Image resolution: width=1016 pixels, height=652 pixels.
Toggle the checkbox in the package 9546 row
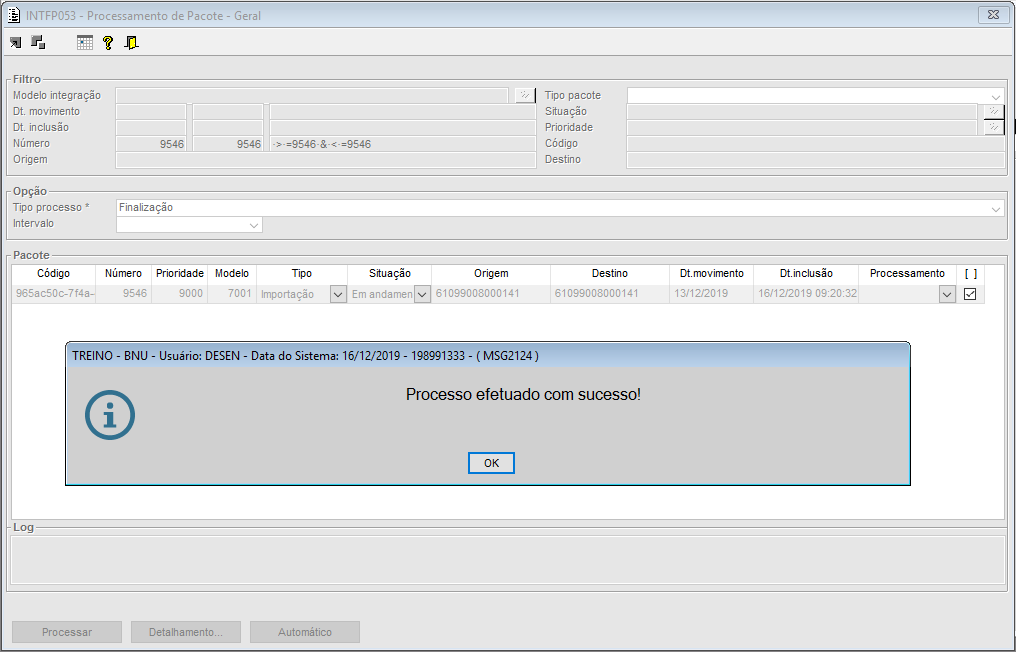[970, 294]
